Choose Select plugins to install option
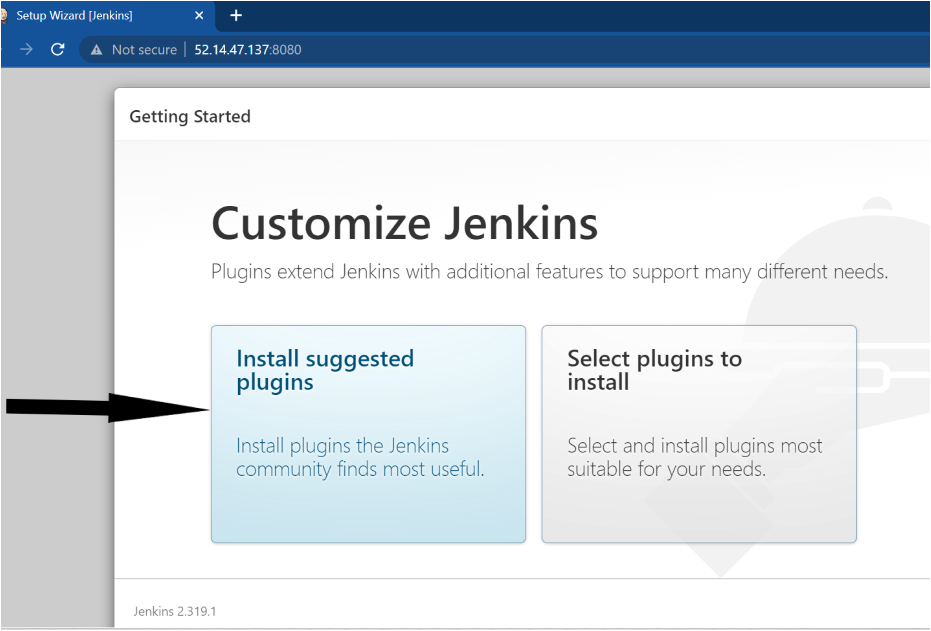931x631 pixels. pos(699,434)
